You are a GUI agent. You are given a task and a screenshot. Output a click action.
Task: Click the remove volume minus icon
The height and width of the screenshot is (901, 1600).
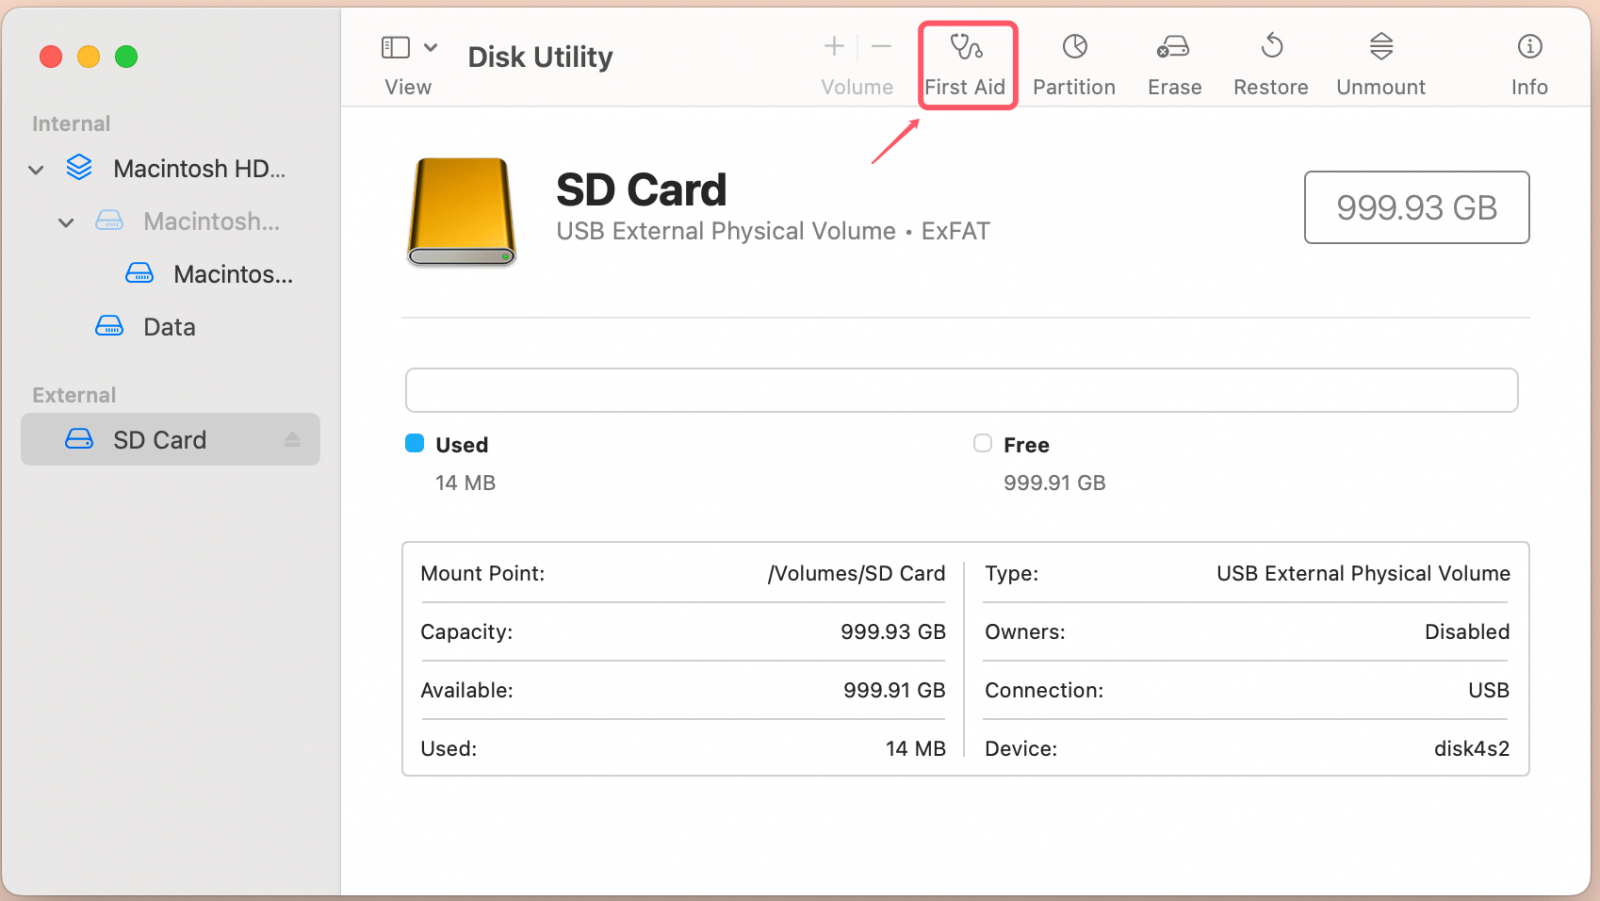click(x=881, y=46)
